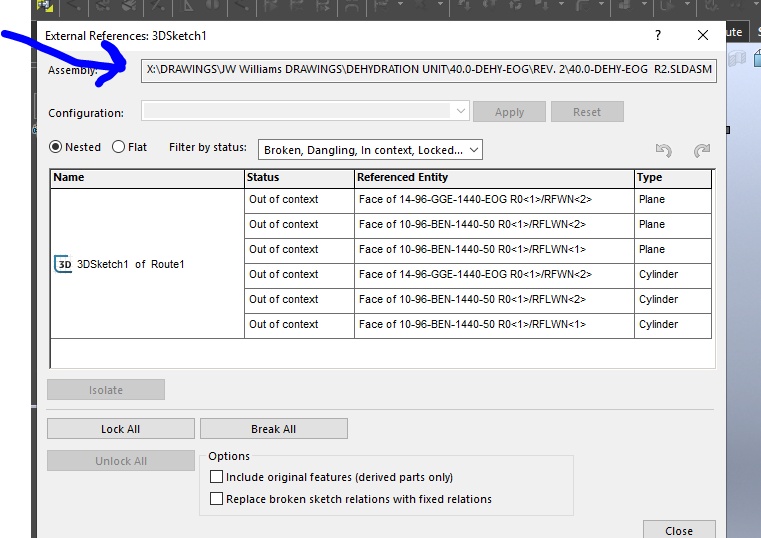761x538 pixels.
Task: Select the Nested radio button
Action: coord(55,147)
